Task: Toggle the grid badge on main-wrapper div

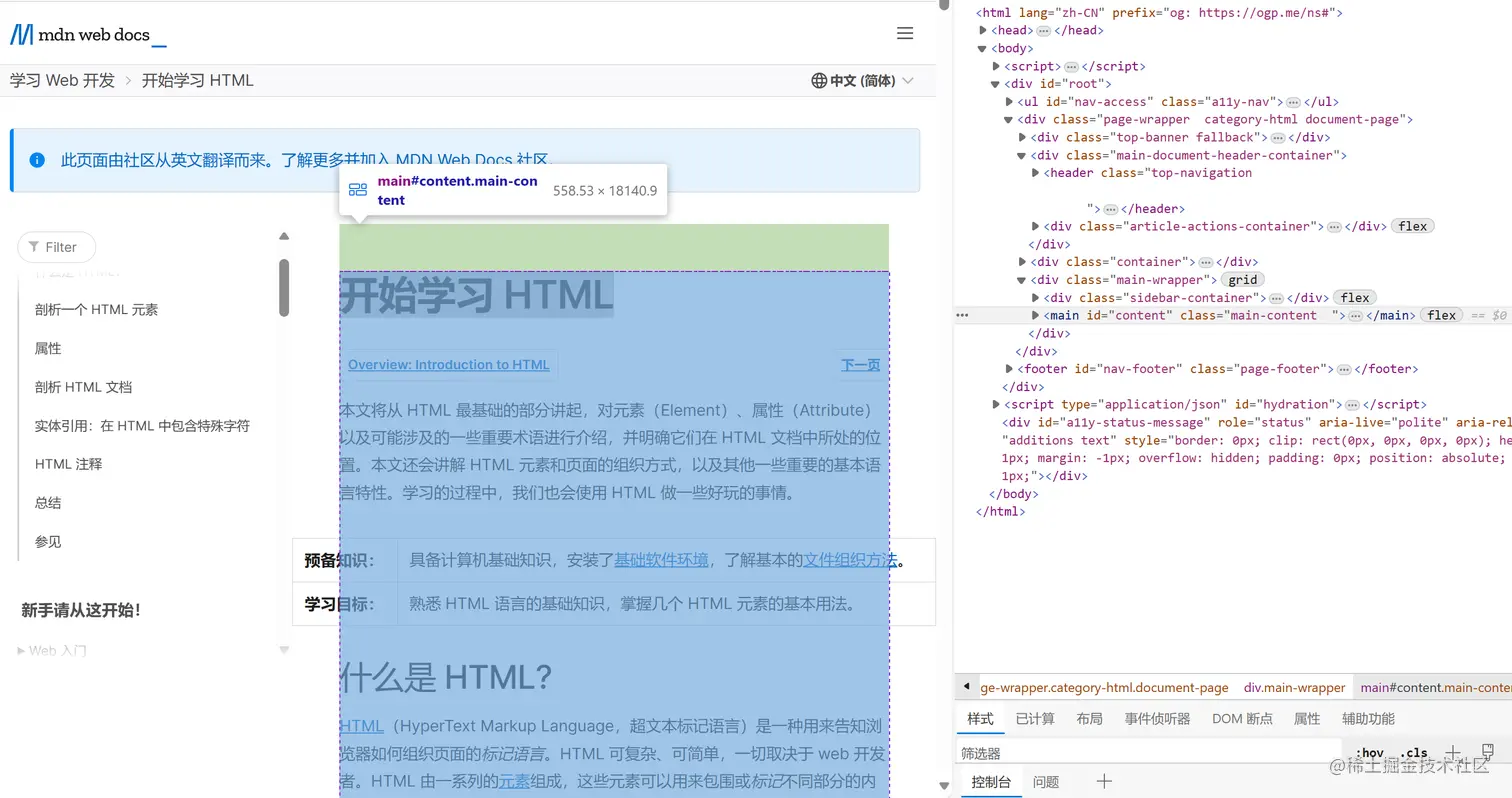Action: [1243, 280]
